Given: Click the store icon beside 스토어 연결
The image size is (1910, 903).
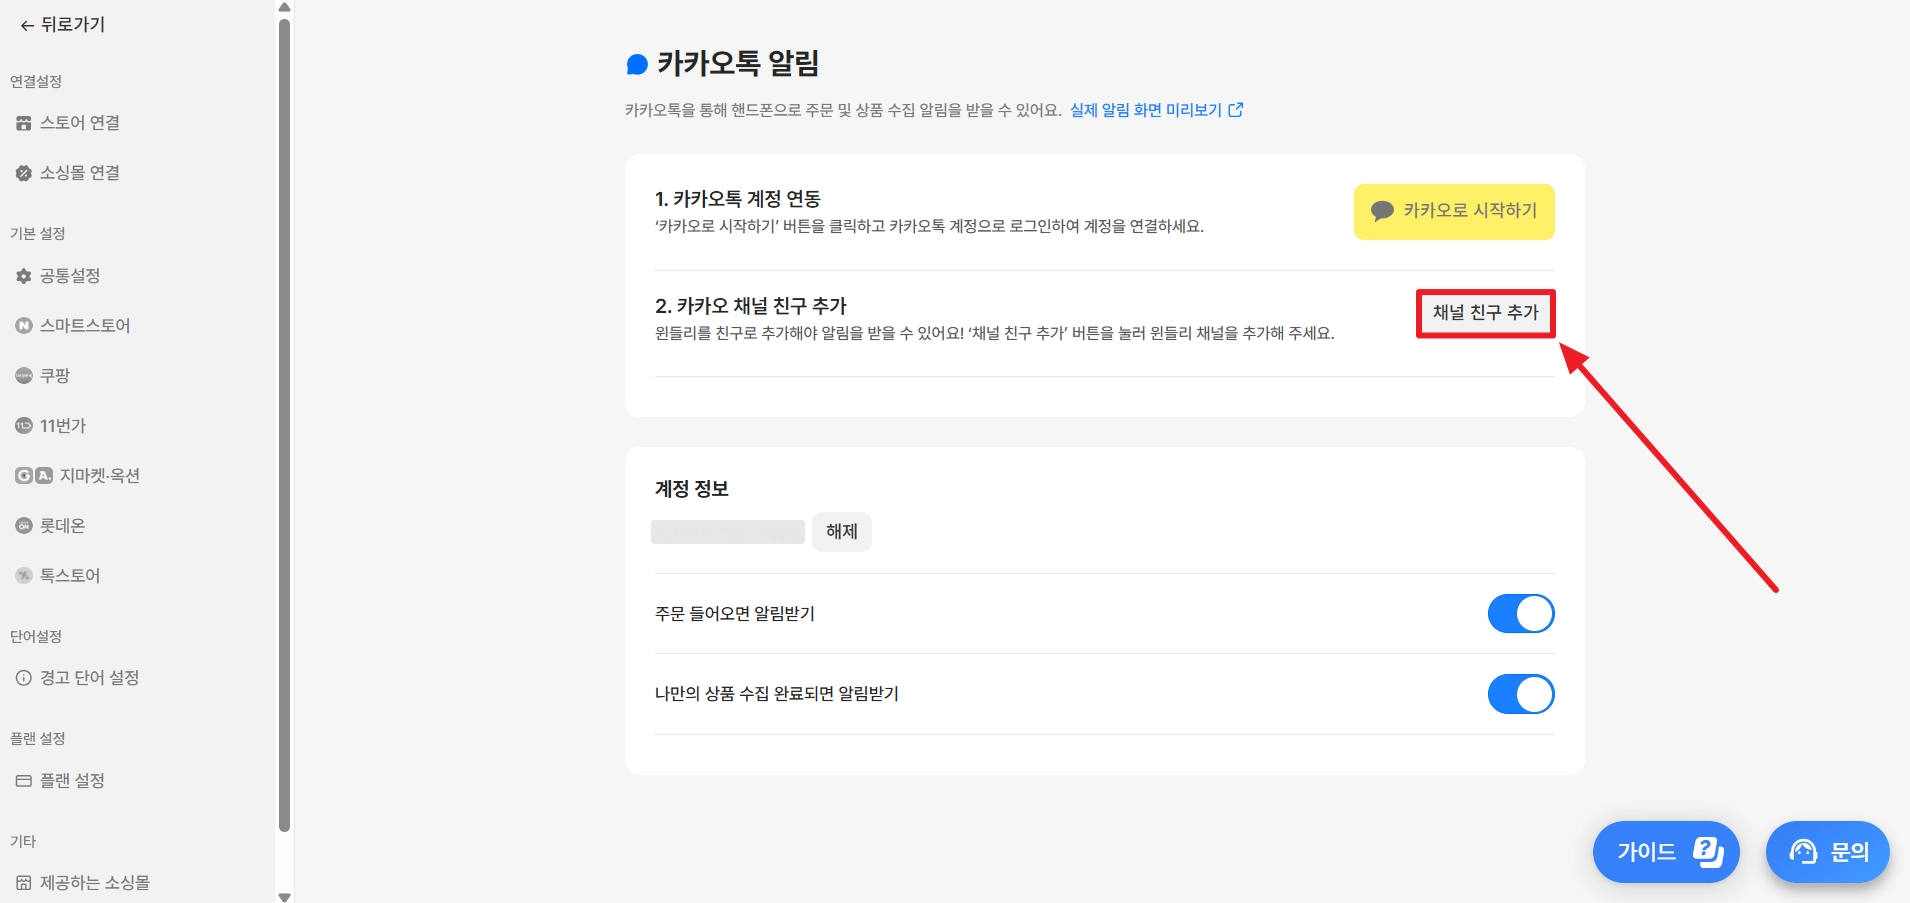Looking at the screenshot, I should tap(24, 123).
